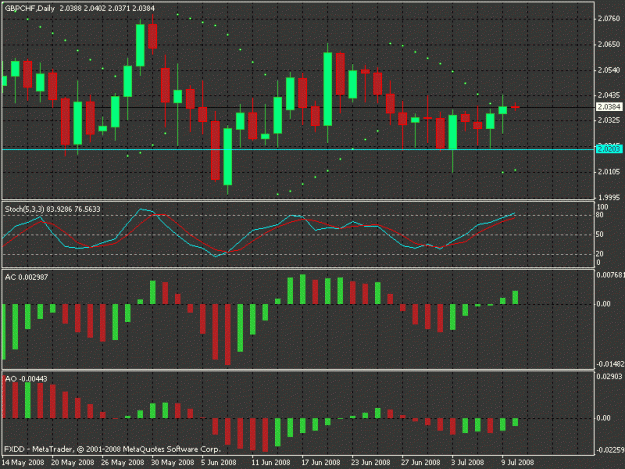Click the 5 Jun 2008 date label
The height and width of the screenshot is (469, 625).
[219, 463]
